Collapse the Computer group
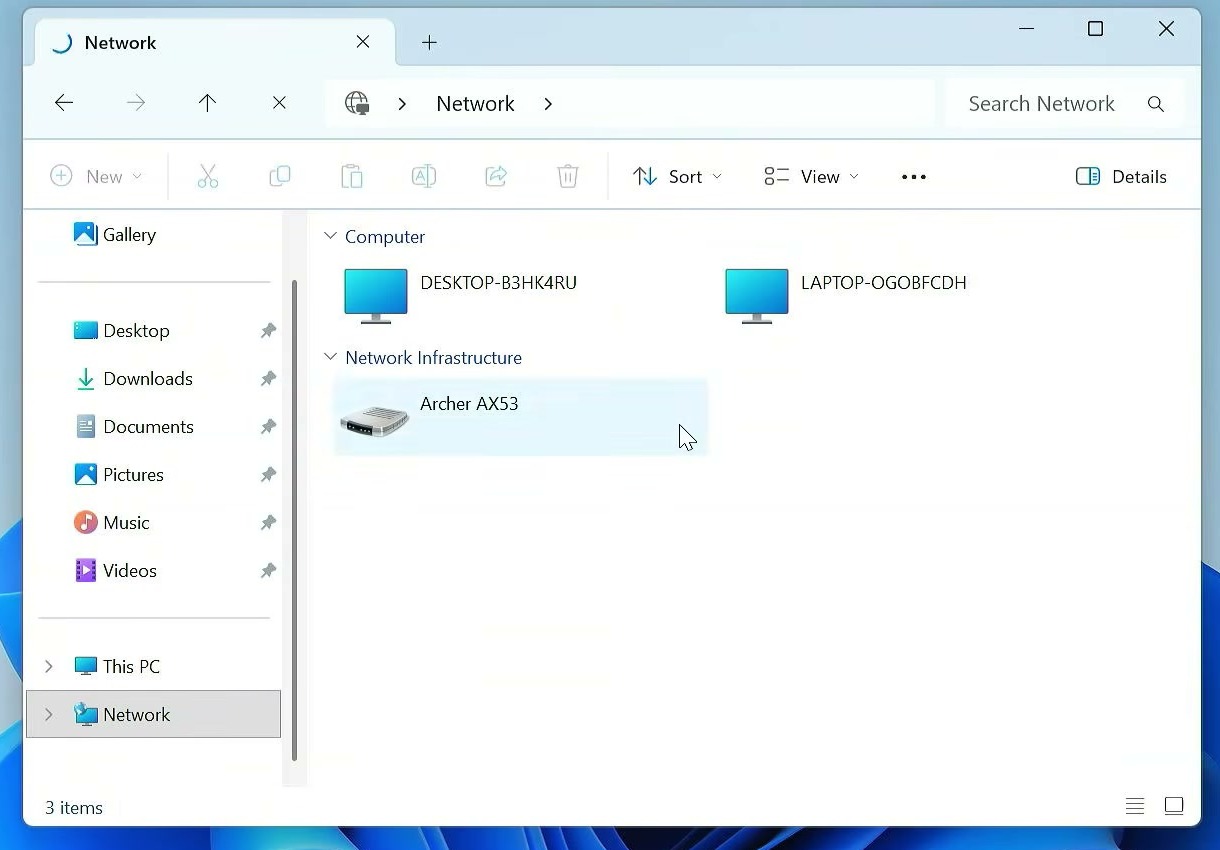The height and width of the screenshot is (850, 1220). pyautogui.click(x=330, y=237)
